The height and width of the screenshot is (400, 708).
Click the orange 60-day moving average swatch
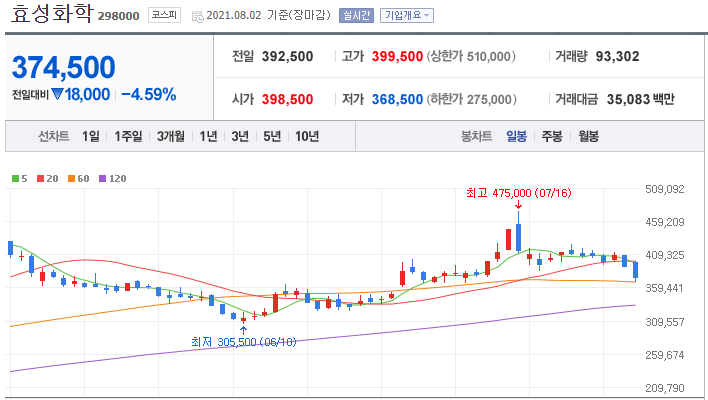[x=71, y=179]
